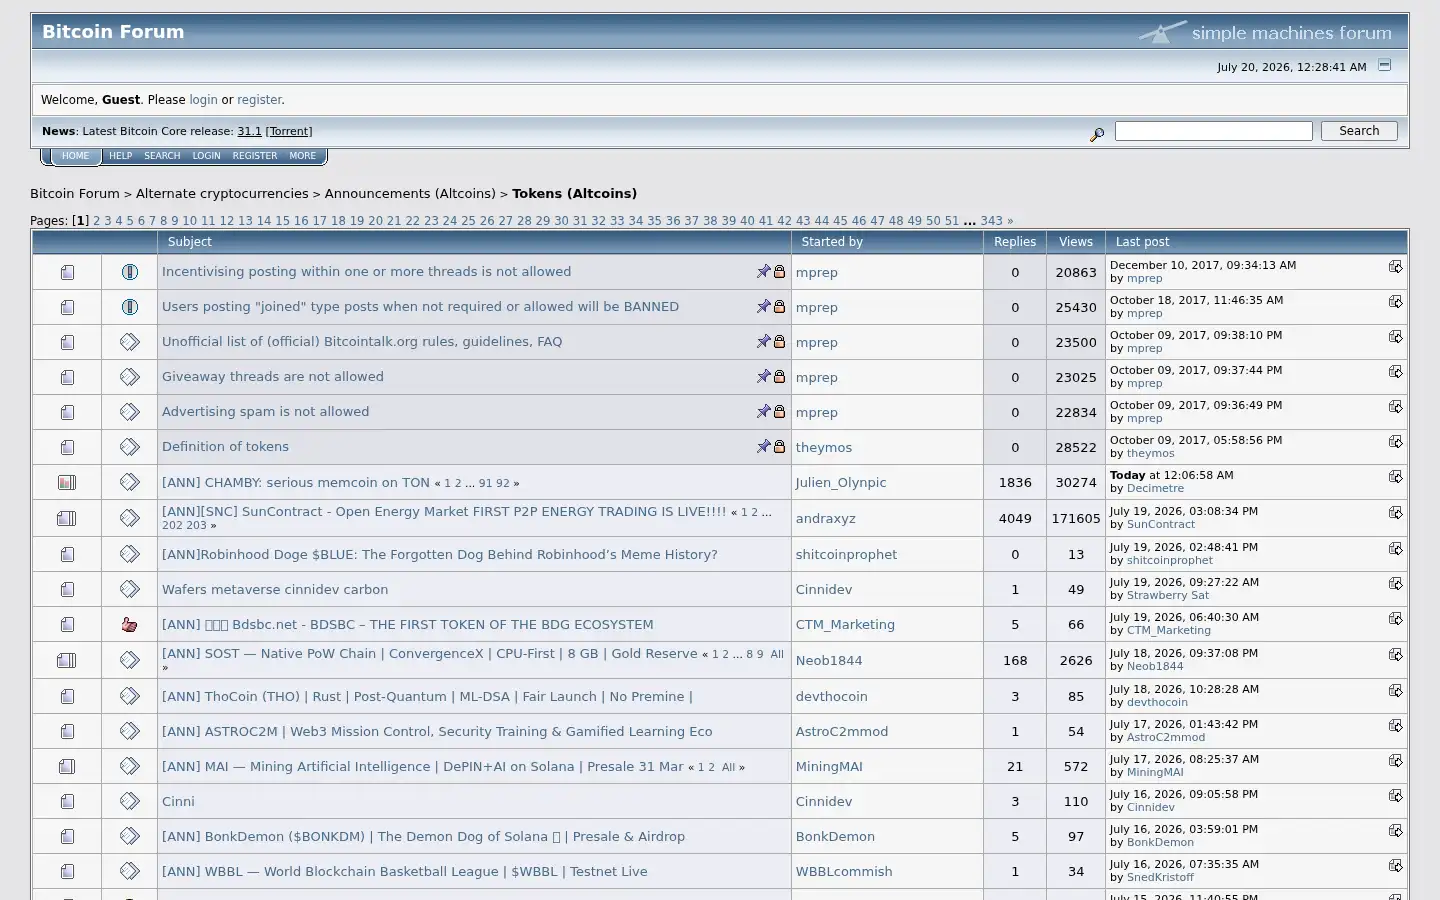Sort topics by Replies column

(1015, 242)
